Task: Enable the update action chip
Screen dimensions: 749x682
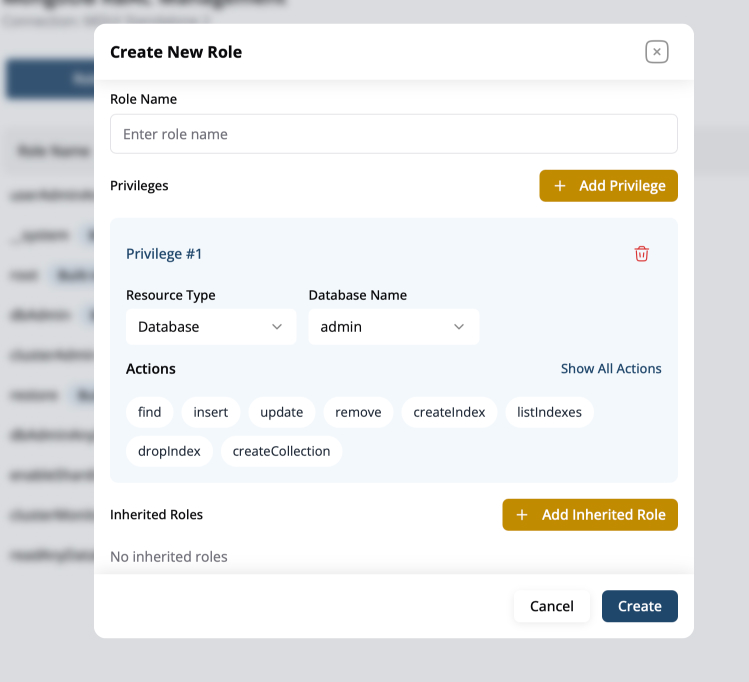Action: coord(282,412)
